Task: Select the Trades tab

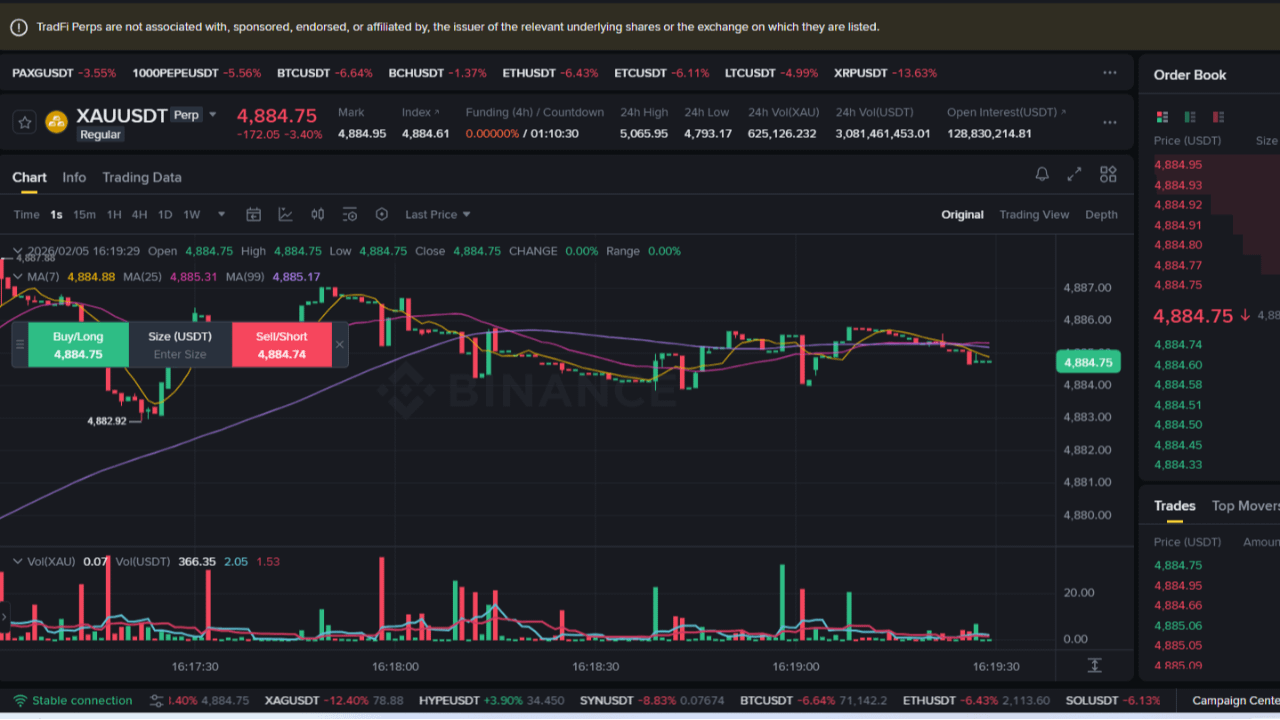Action: 1174,506
